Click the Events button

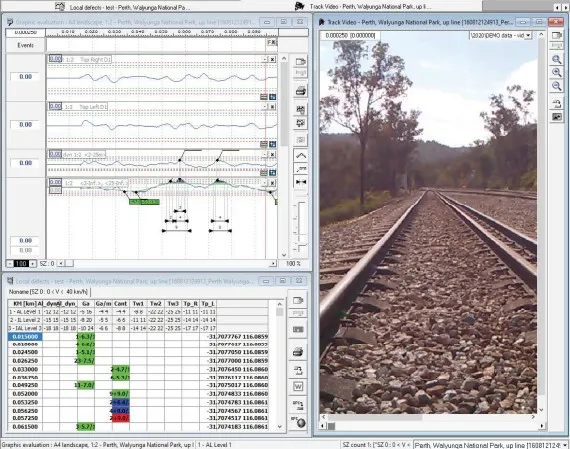coord(25,45)
